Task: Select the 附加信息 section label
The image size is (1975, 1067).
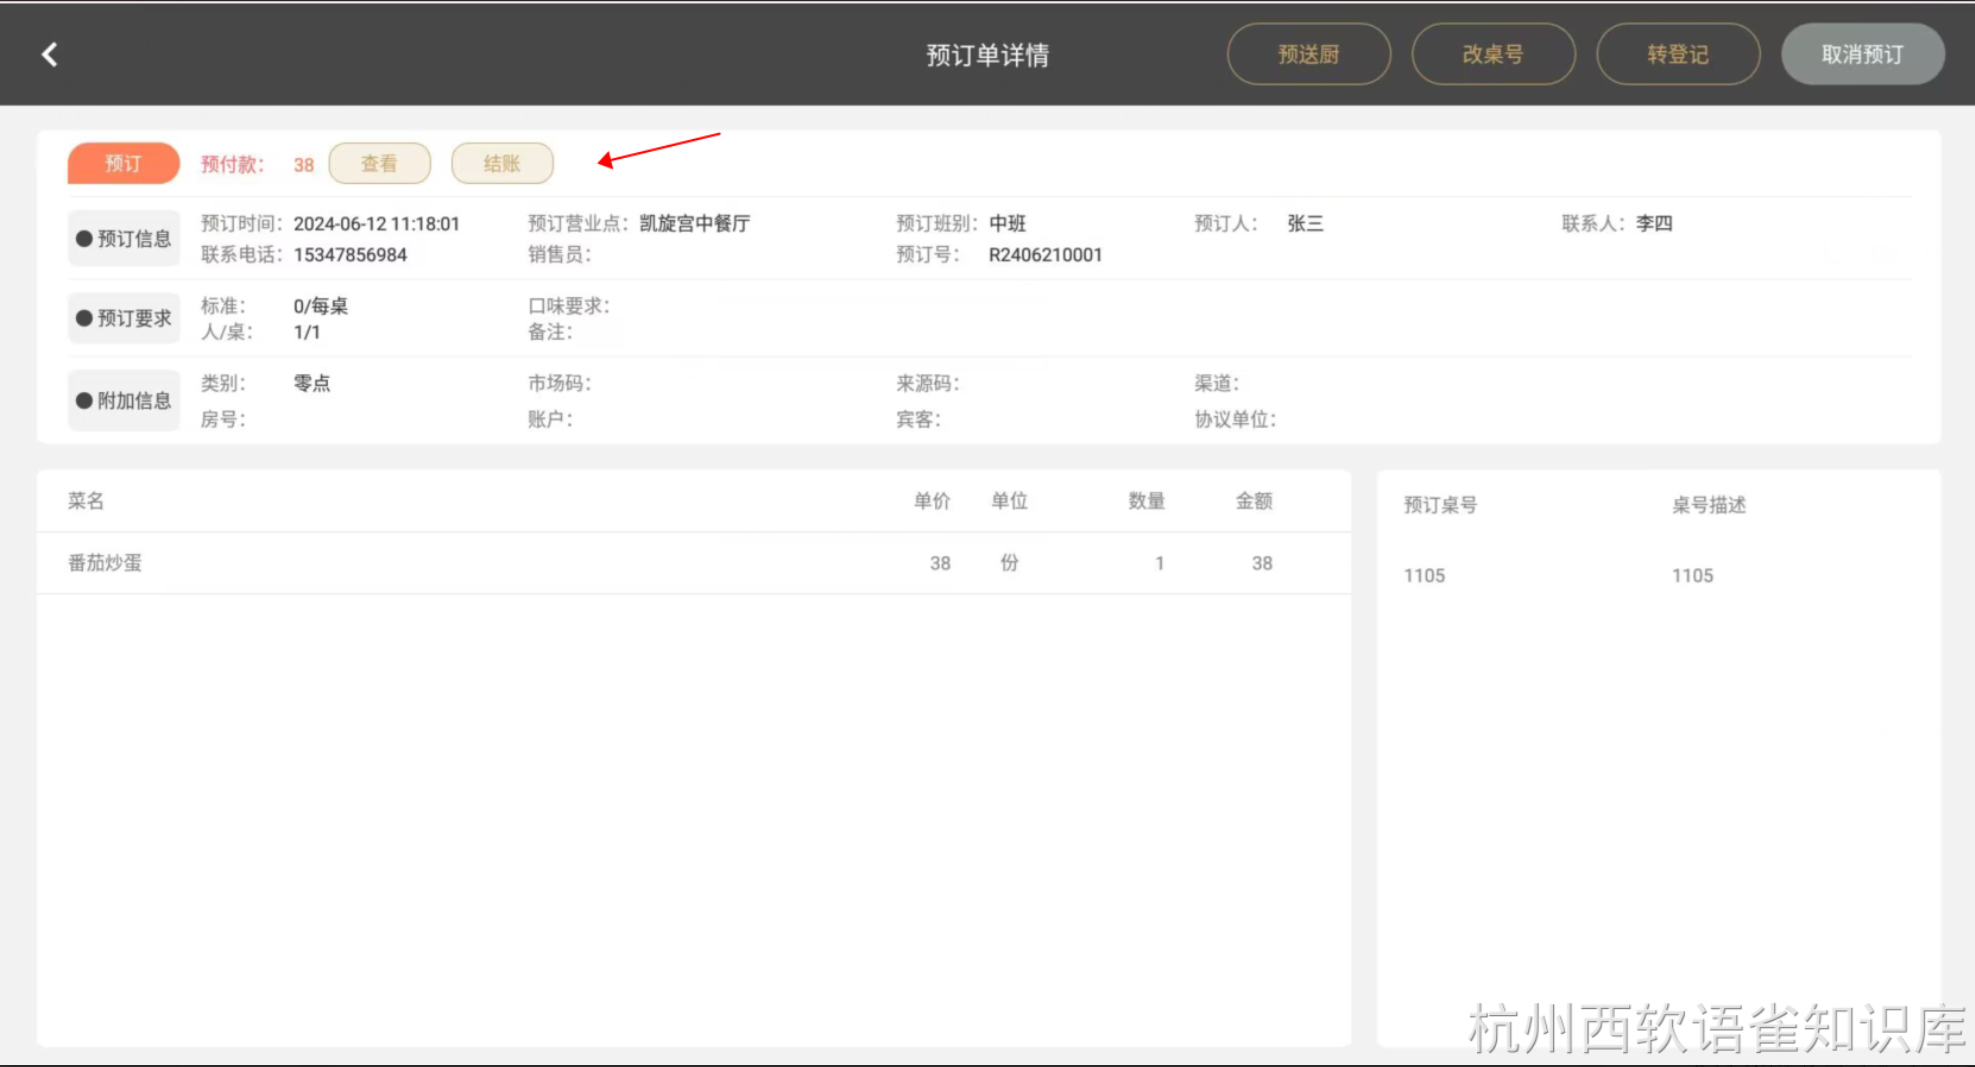Action: pyautogui.click(x=124, y=400)
